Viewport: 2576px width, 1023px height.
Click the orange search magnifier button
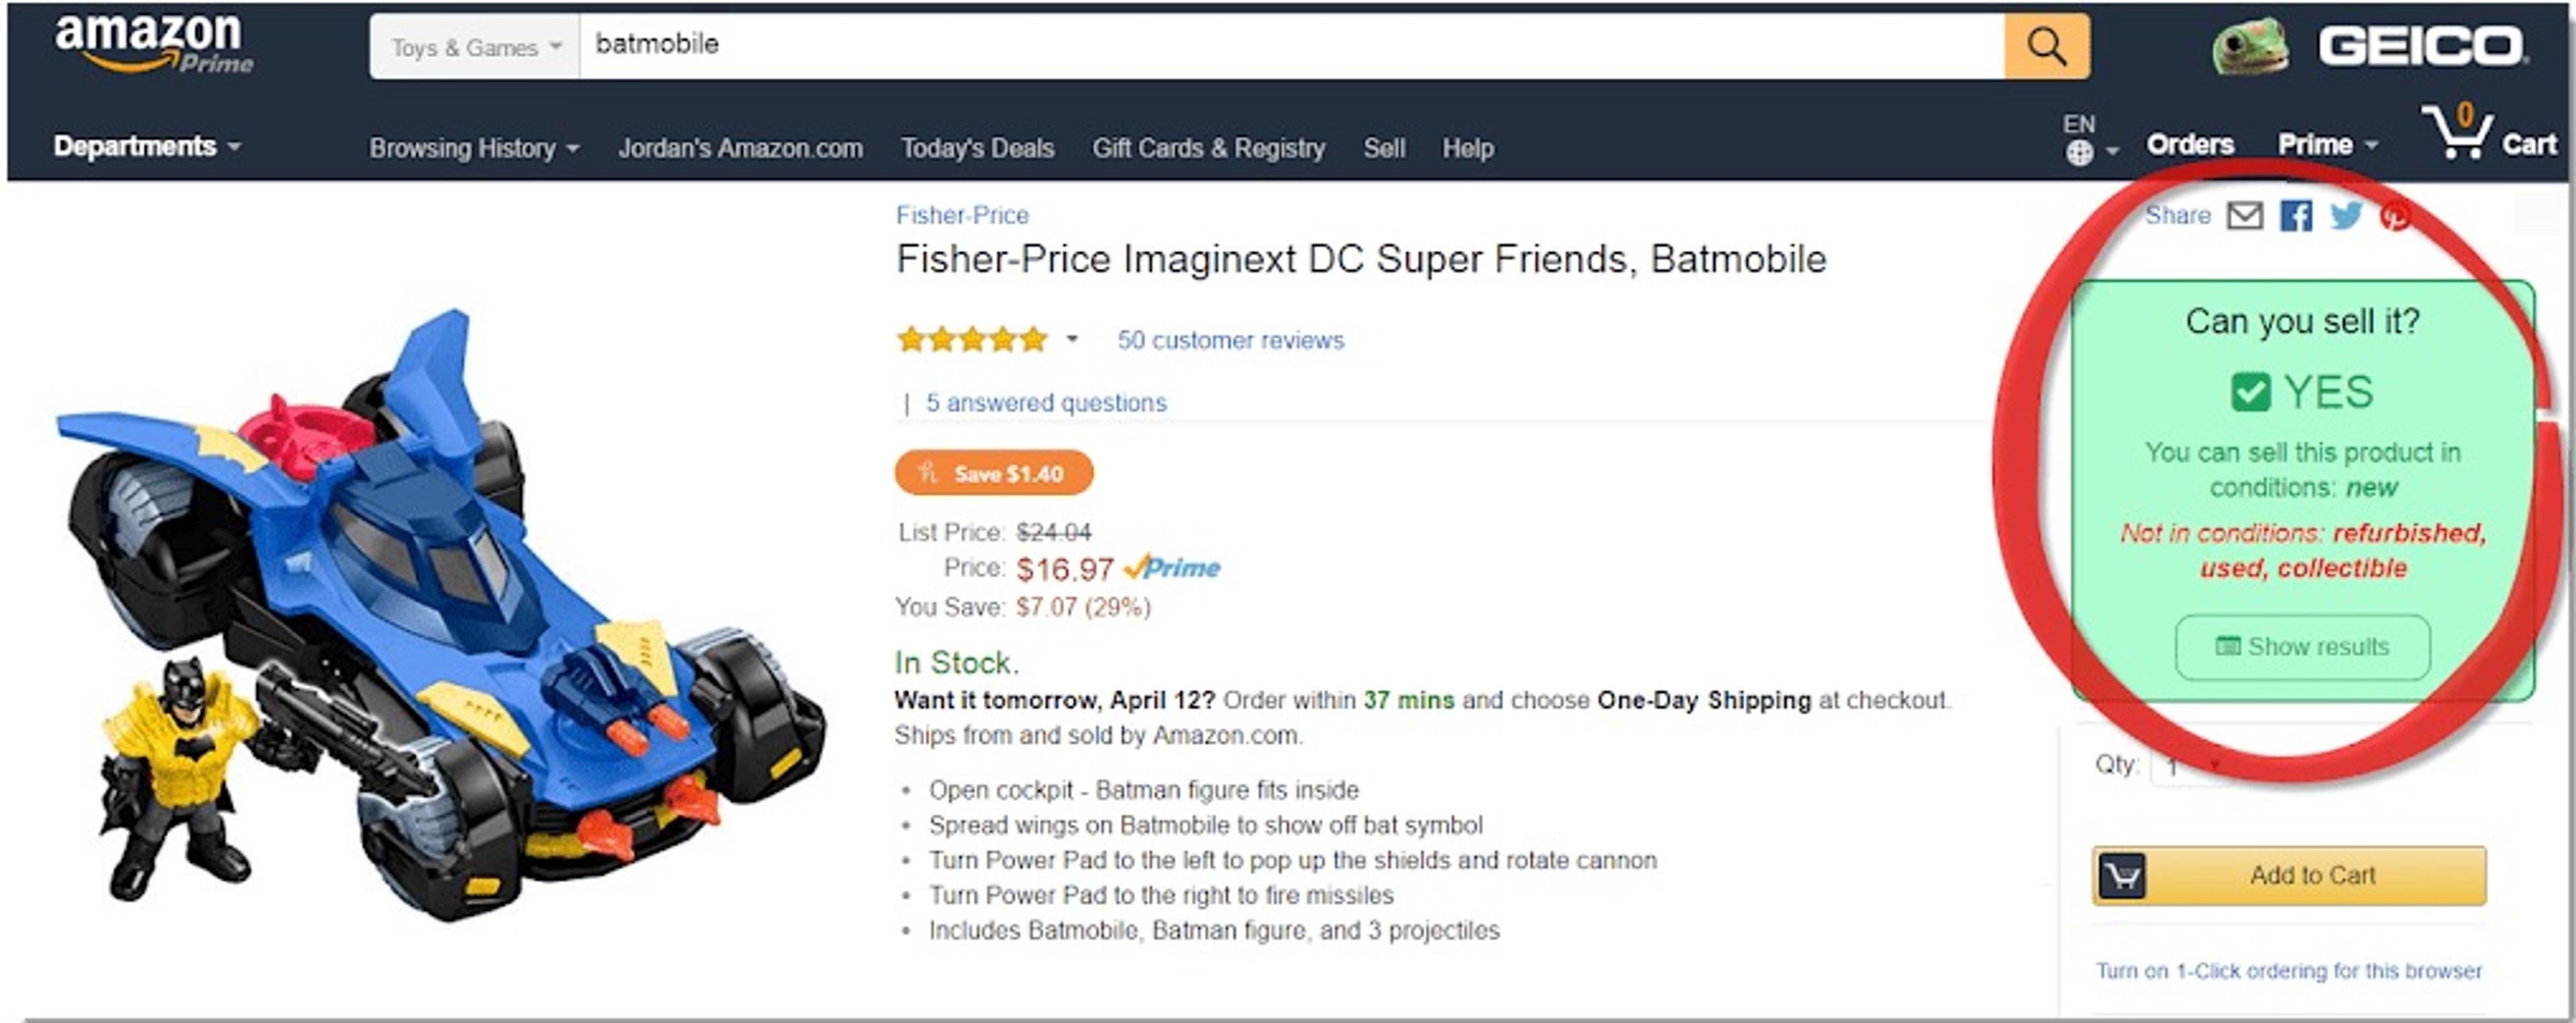tap(2046, 46)
